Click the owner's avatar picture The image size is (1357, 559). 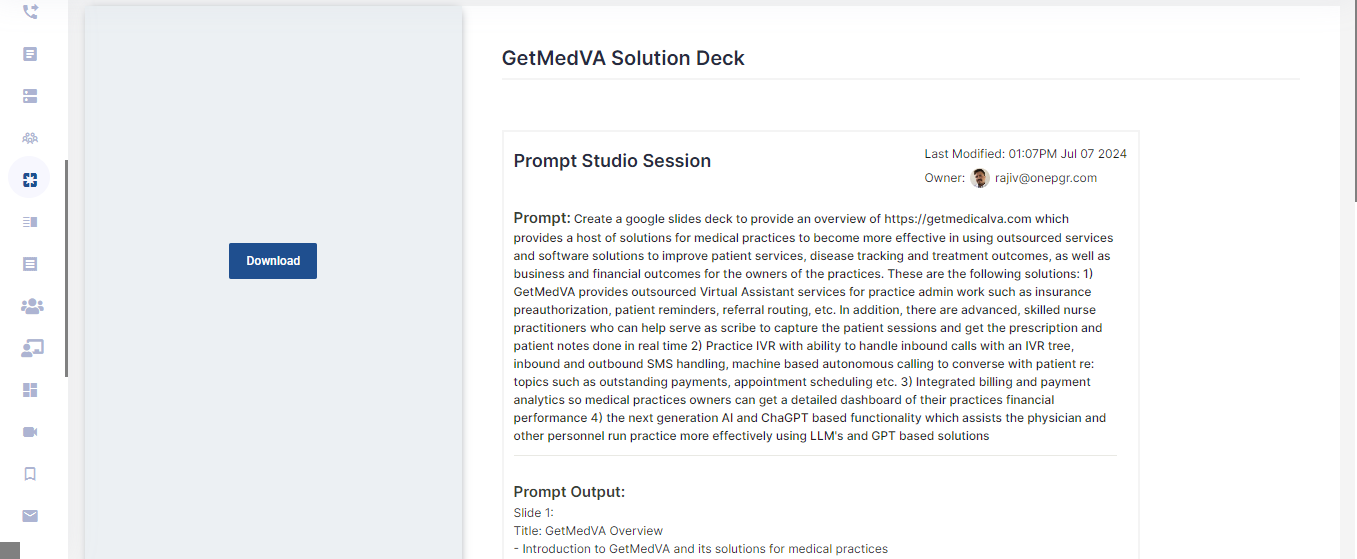pyautogui.click(x=980, y=178)
